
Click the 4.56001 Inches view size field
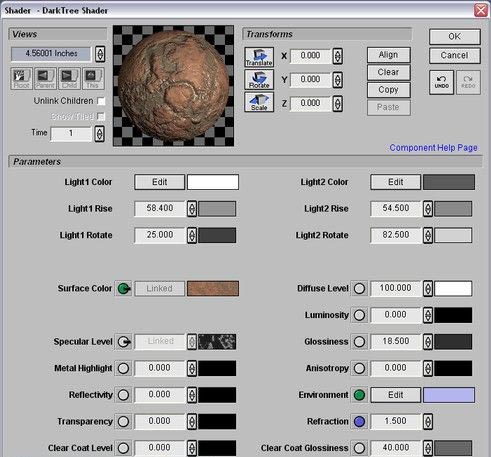[51, 54]
